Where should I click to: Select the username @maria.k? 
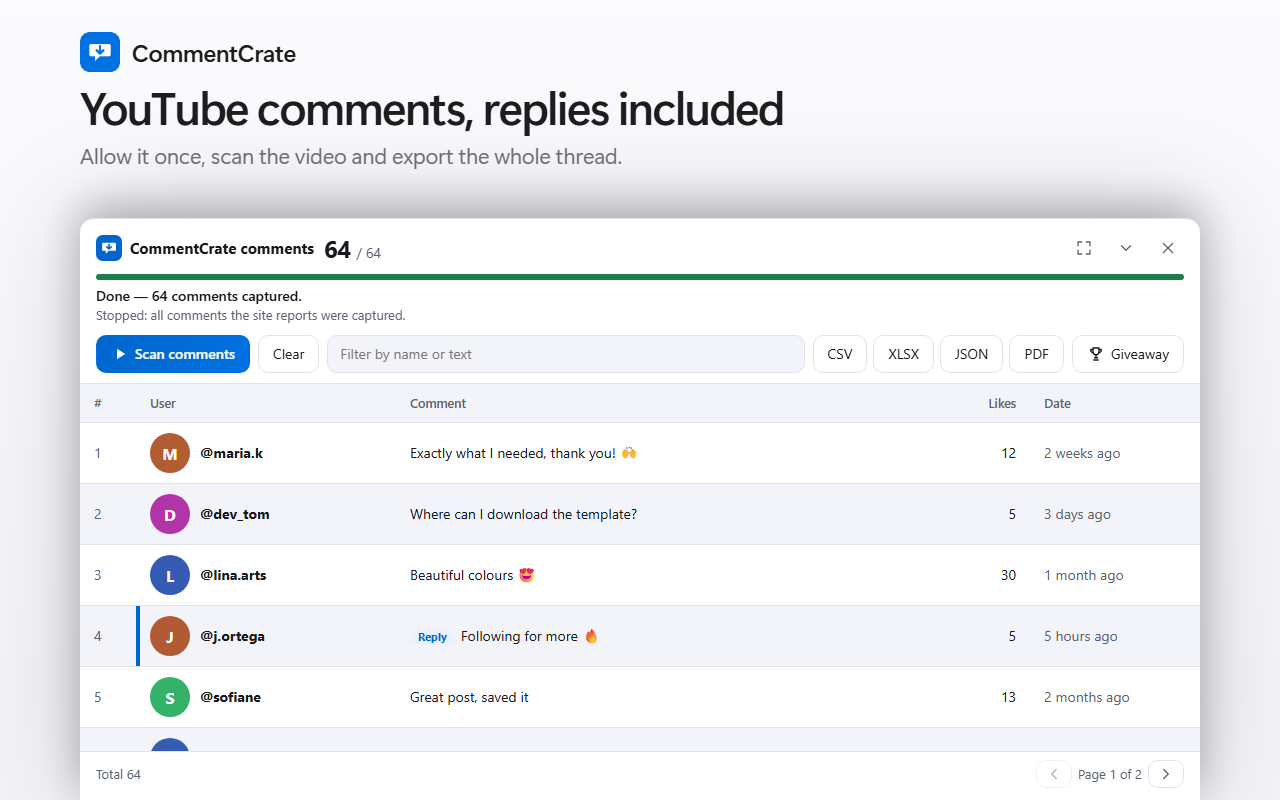click(x=232, y=453)
